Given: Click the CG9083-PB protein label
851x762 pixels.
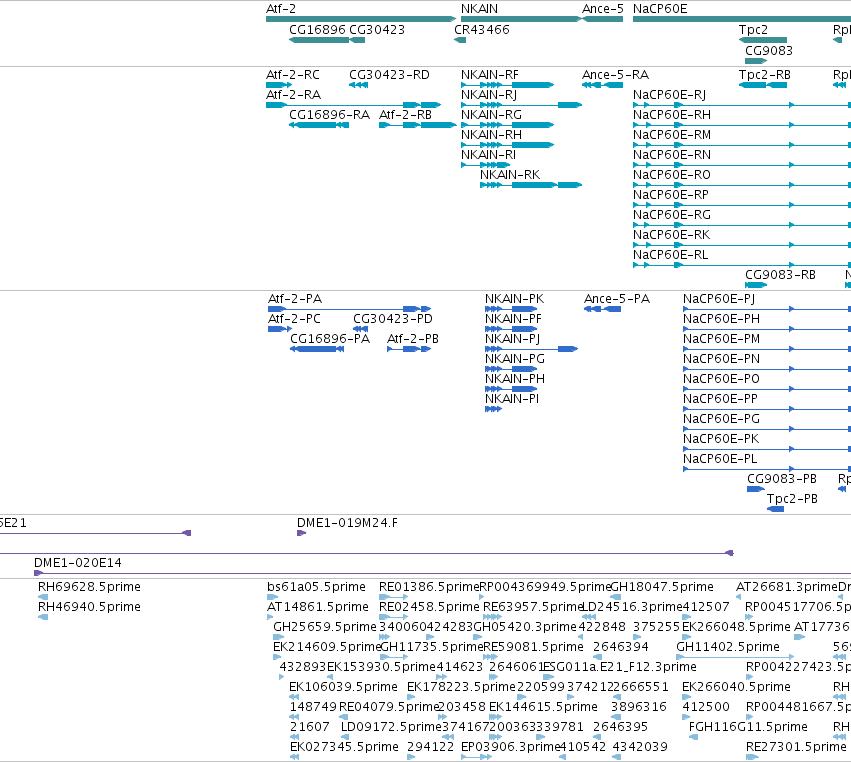Looking at the screenshot, I should tap(782, 479).
